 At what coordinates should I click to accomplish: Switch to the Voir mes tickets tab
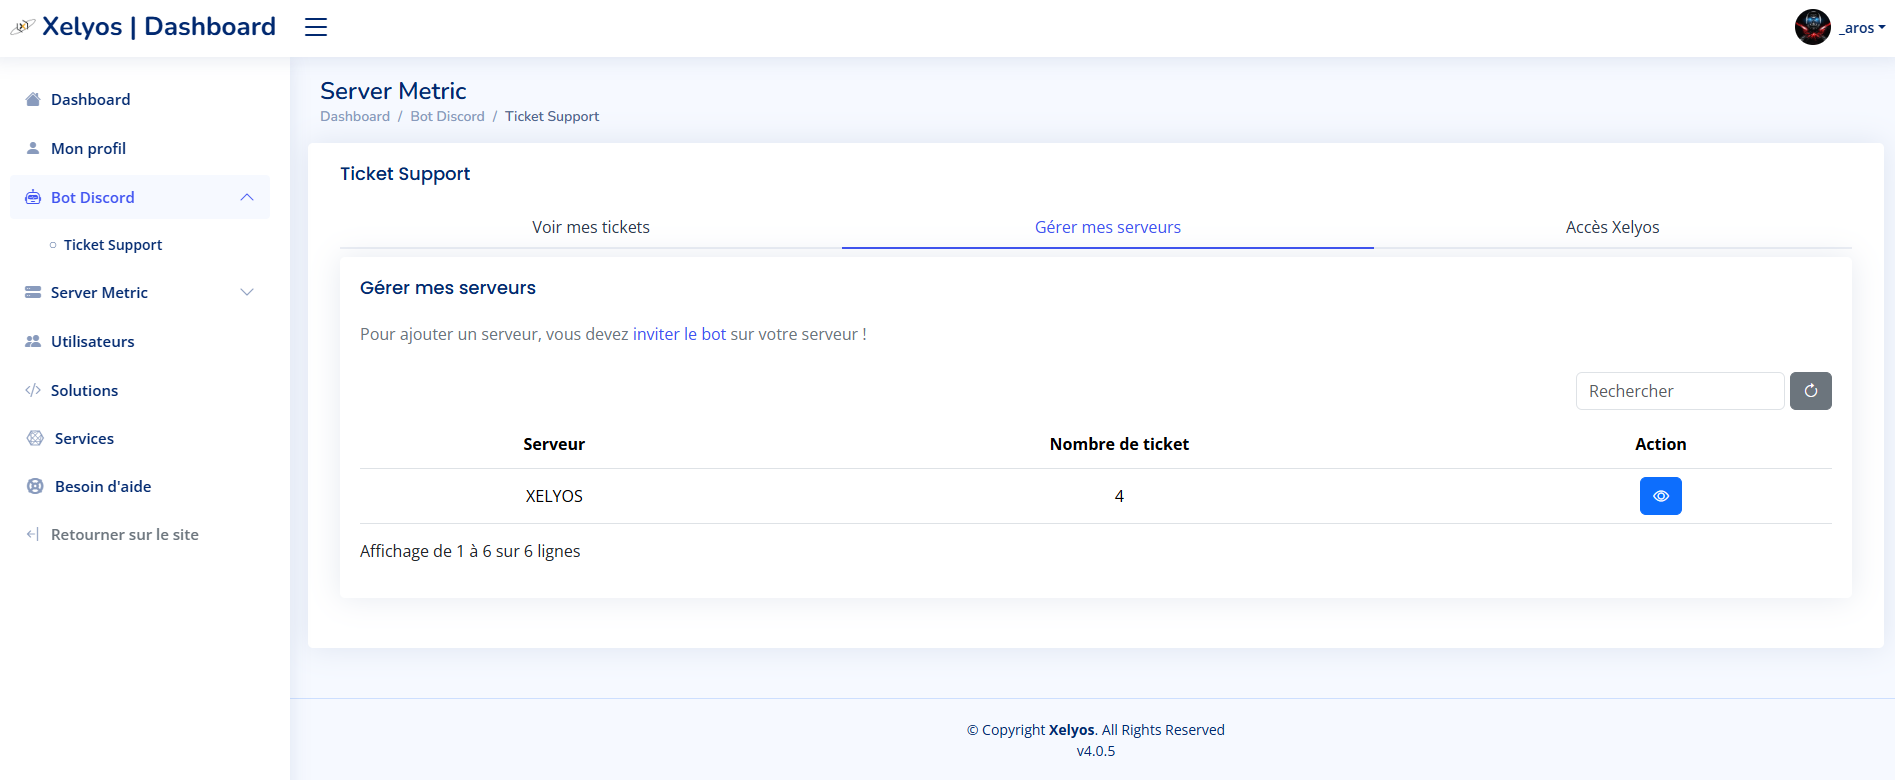point(590,227)
